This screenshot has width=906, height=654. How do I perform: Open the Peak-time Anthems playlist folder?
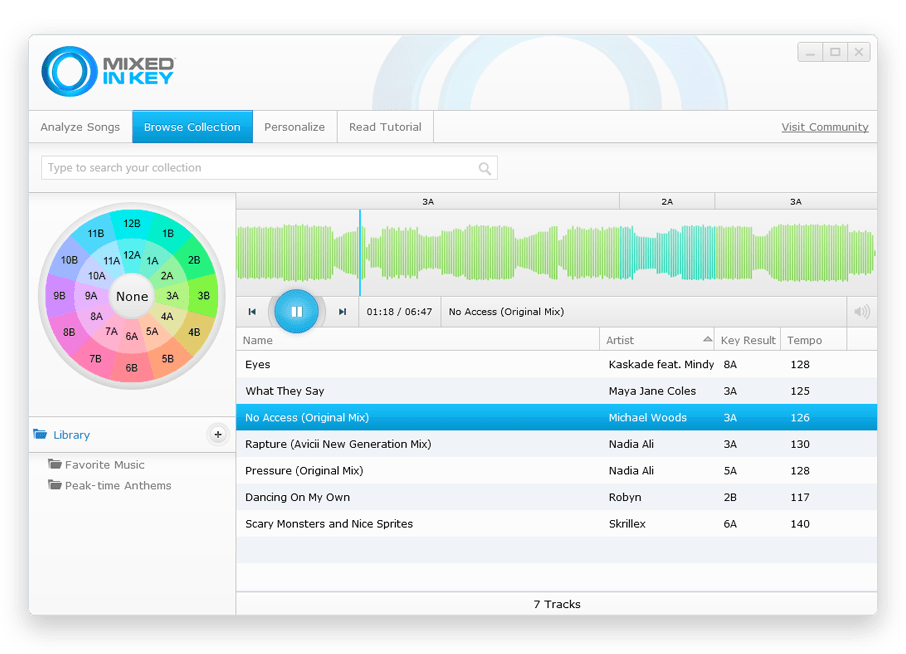coord(118,486)
